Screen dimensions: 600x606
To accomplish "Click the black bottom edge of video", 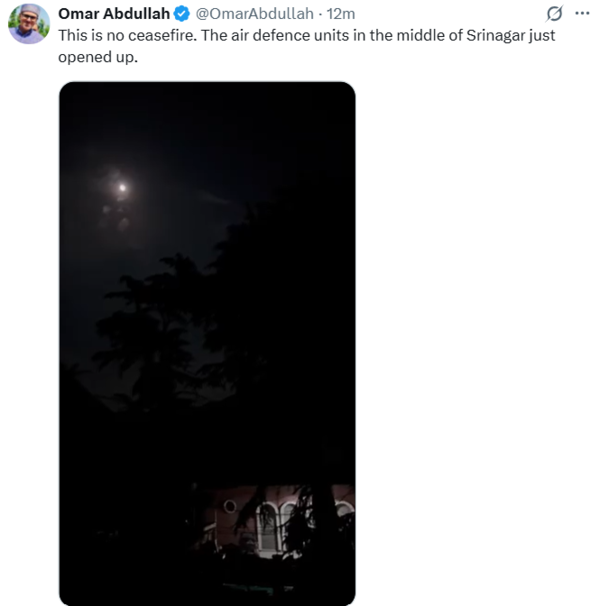I will tap(207, 597).
